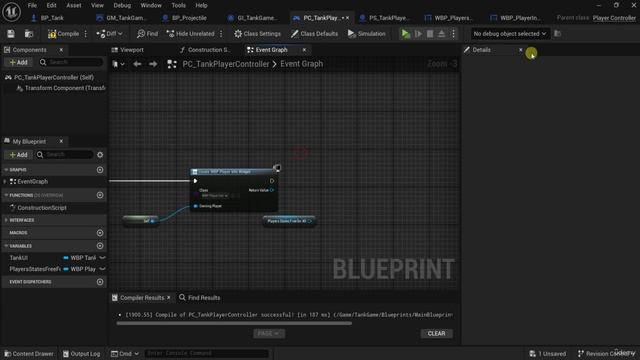
Task: Add new graph with plus icon
Action: [100, 170]
